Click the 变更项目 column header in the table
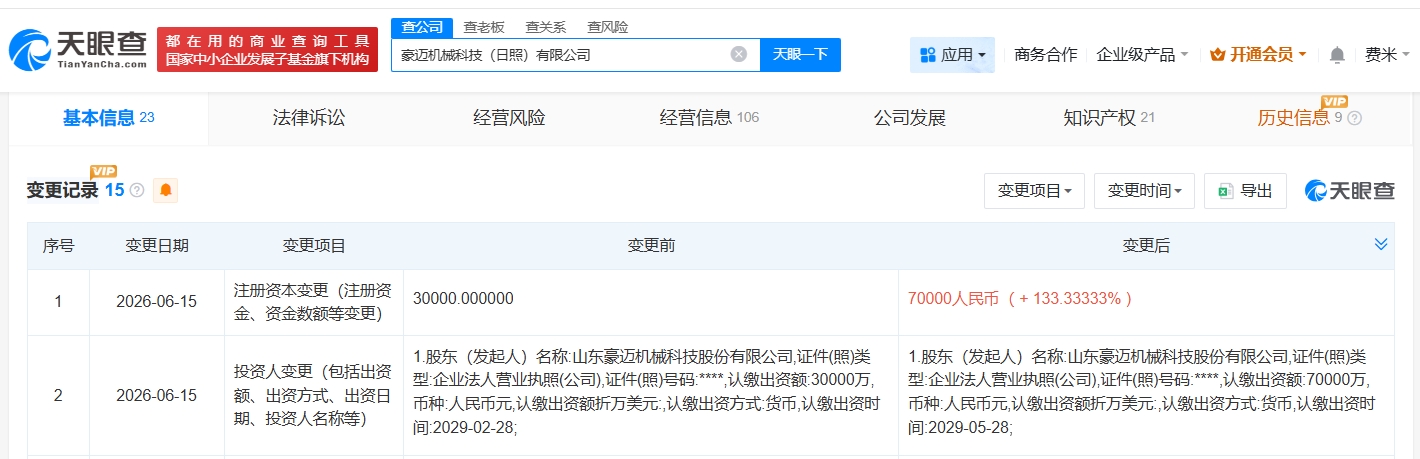 pyautogui.click(x=314, y=245)
